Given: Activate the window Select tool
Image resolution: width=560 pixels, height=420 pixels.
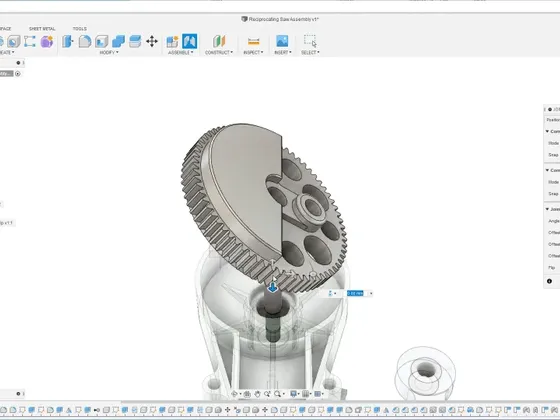Looking at the screenshot, I should pos(310,41).
